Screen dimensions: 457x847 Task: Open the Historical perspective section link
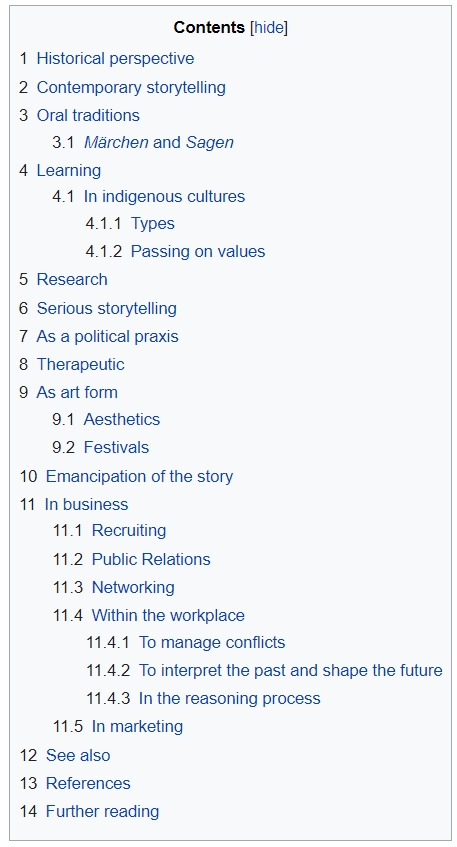point(115,58)
